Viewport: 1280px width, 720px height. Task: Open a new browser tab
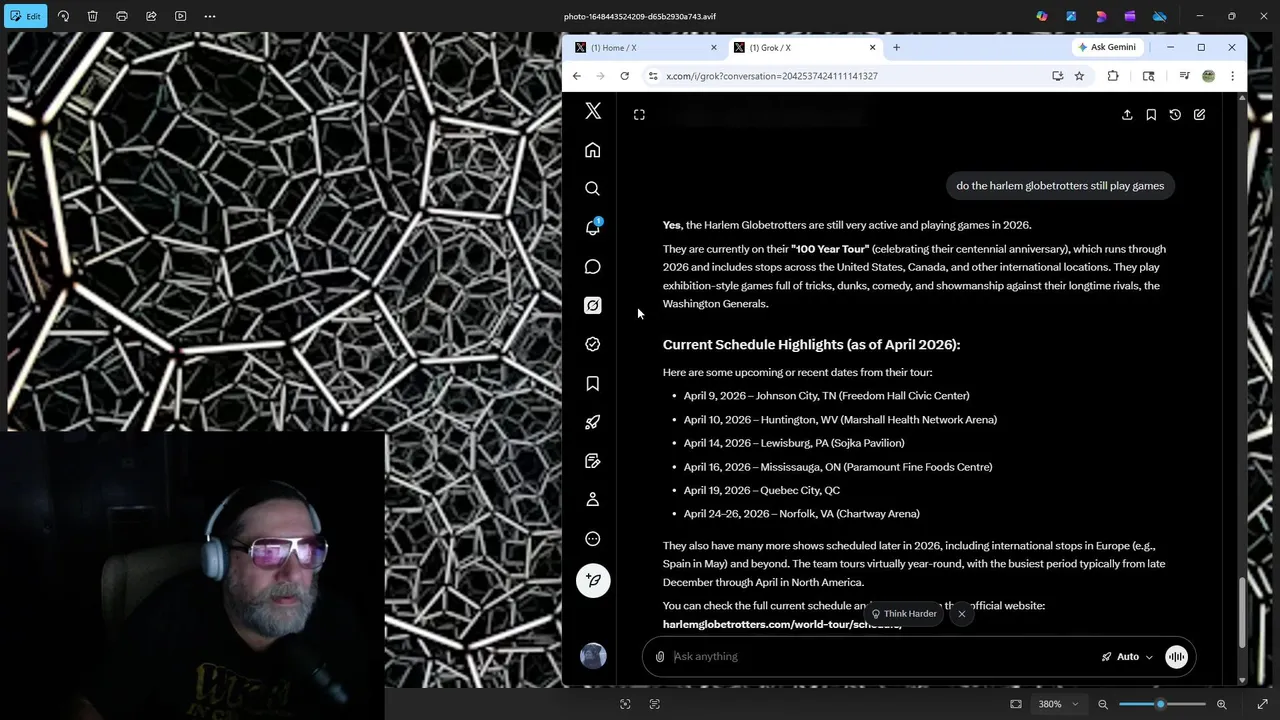[896, 47]
